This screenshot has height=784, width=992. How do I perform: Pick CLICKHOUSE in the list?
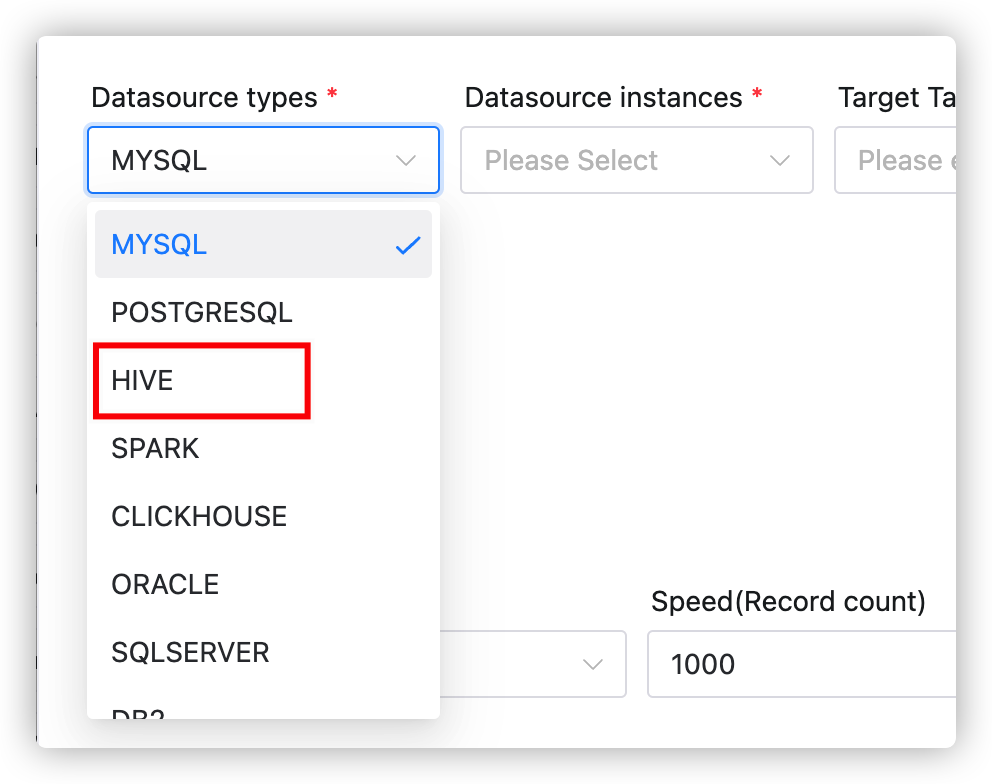click(263, 516)
